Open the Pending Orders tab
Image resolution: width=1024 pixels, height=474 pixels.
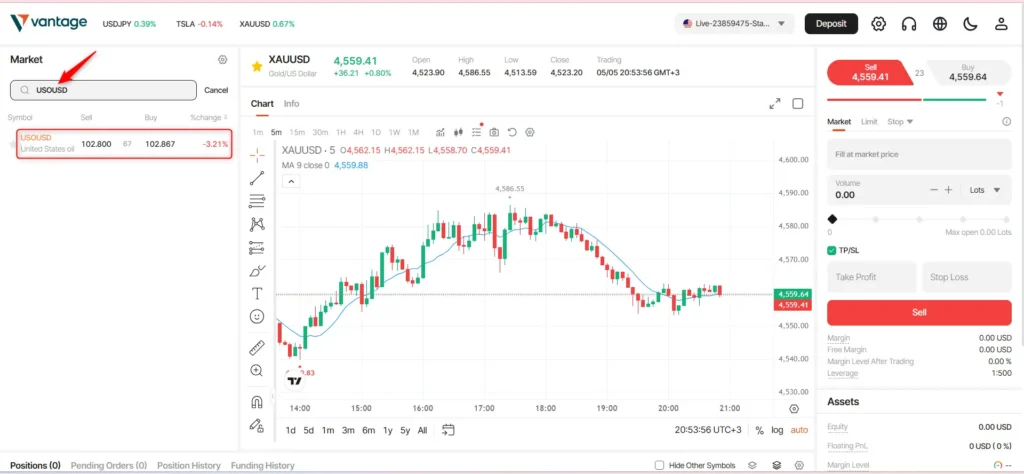click(108, 466)
